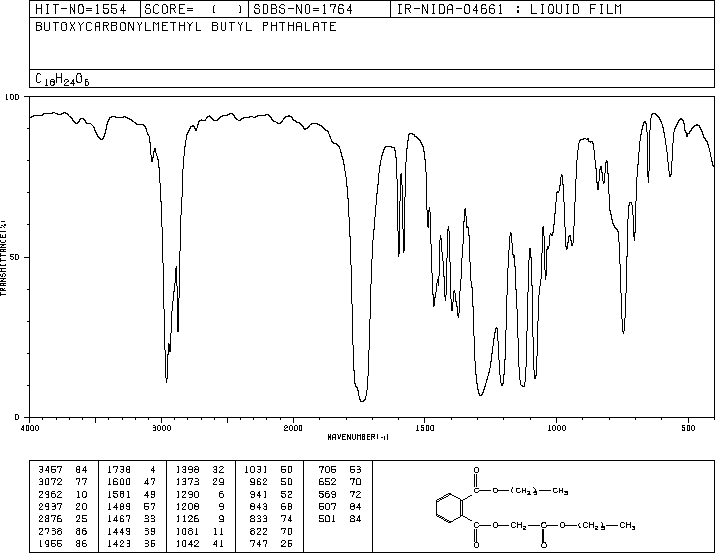Click the 1081 peak table entry

[200, 531]
